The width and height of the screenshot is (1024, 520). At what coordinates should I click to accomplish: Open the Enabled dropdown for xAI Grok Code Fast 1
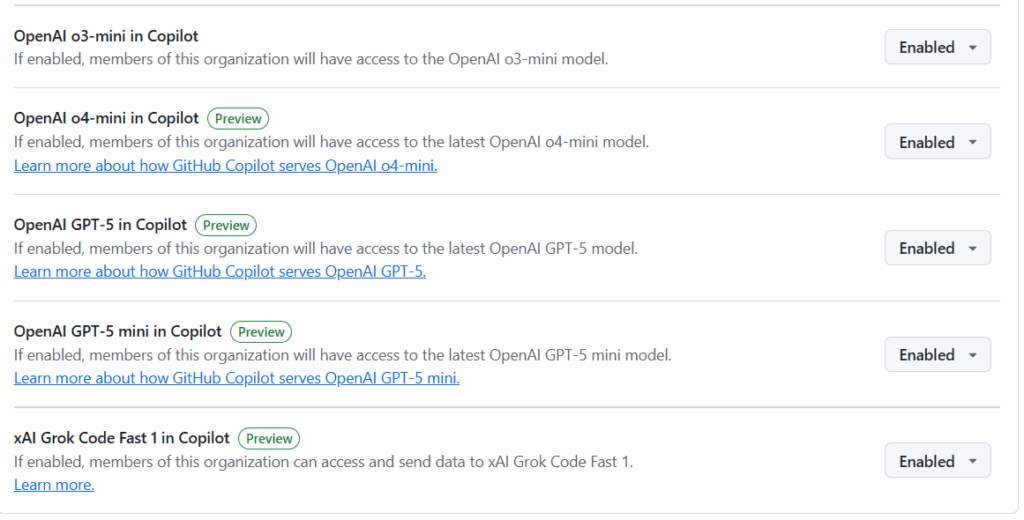(x=937, y=461)
